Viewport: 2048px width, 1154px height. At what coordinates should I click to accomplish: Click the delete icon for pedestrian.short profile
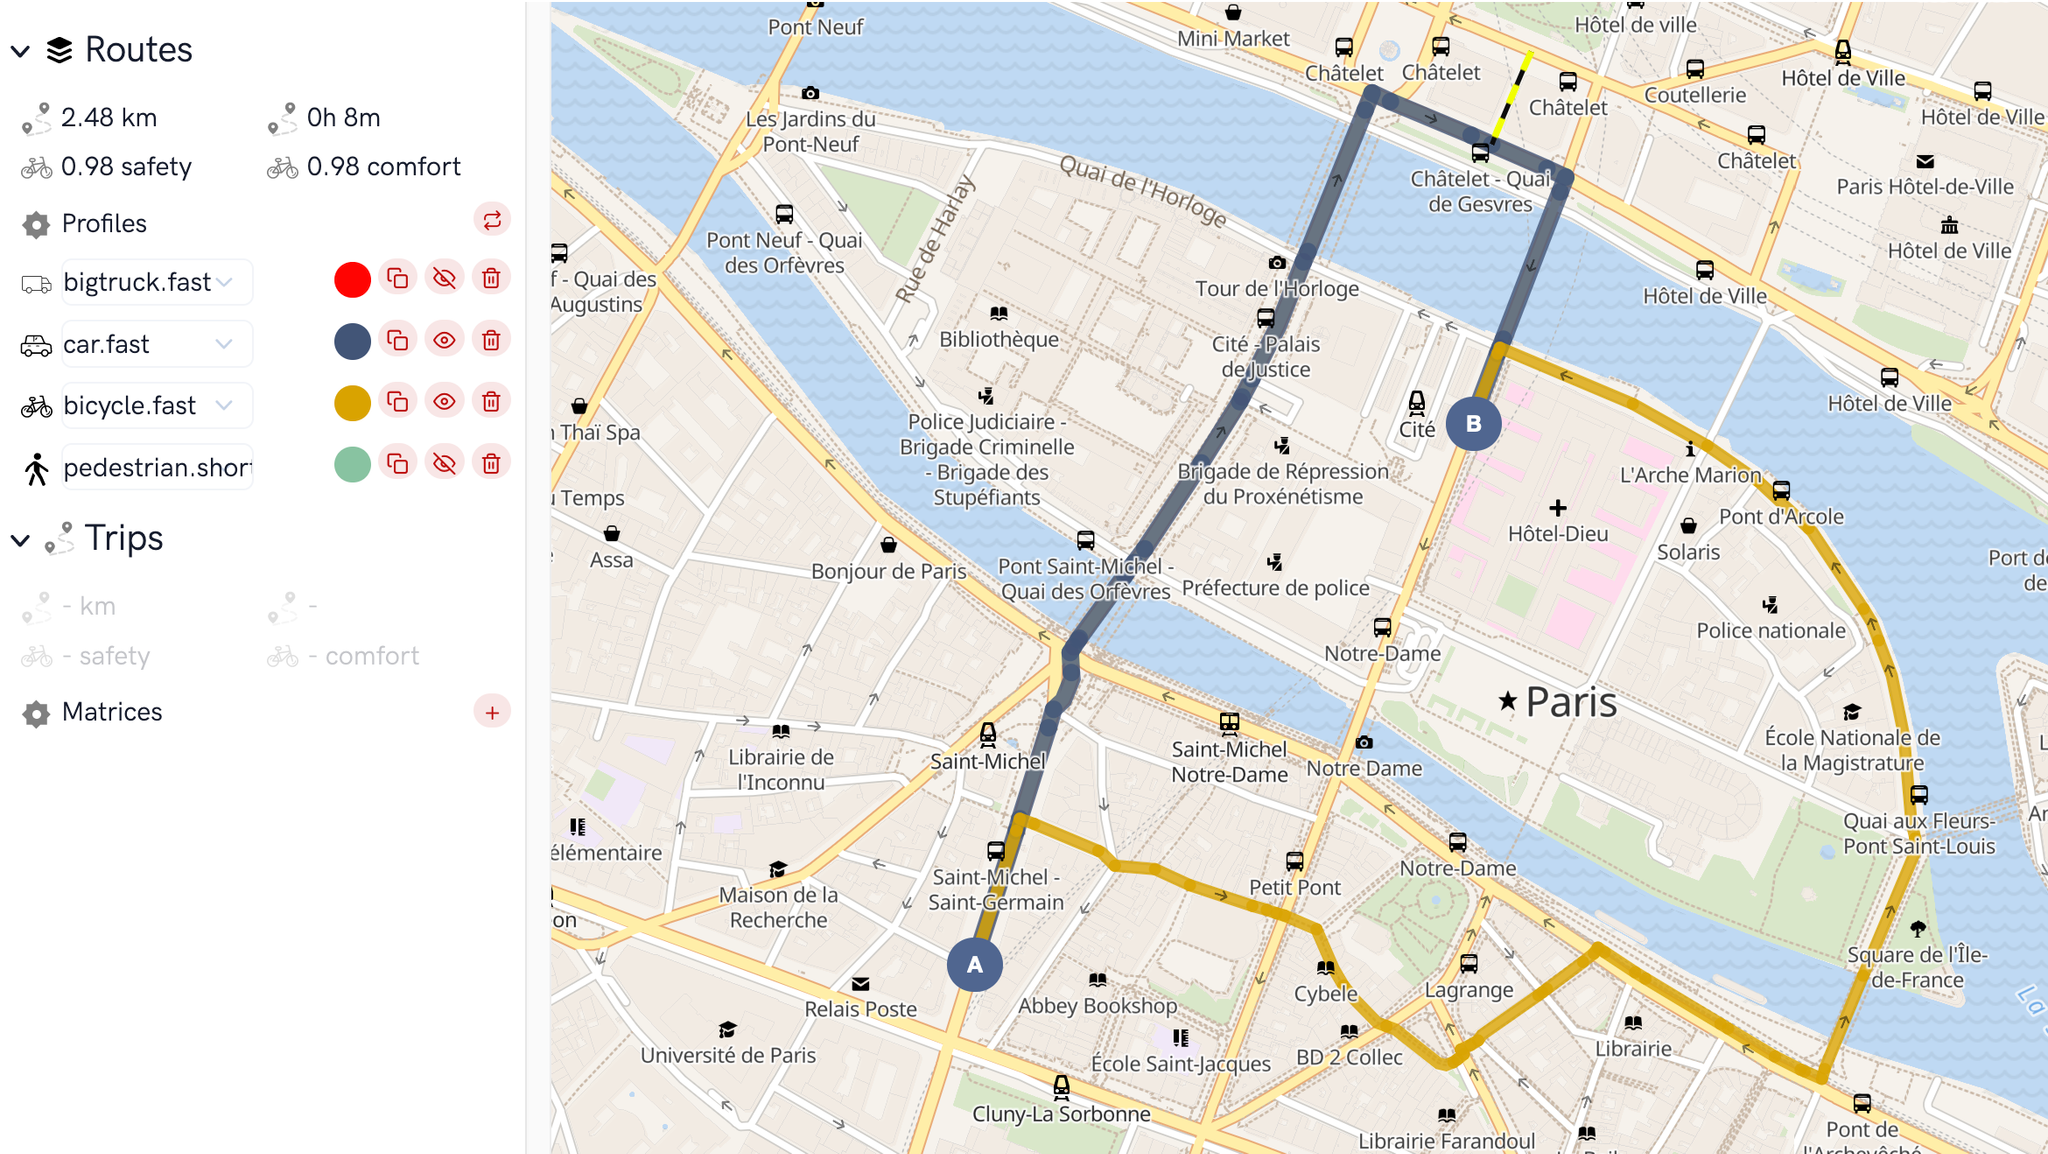[x=491, y=464]
